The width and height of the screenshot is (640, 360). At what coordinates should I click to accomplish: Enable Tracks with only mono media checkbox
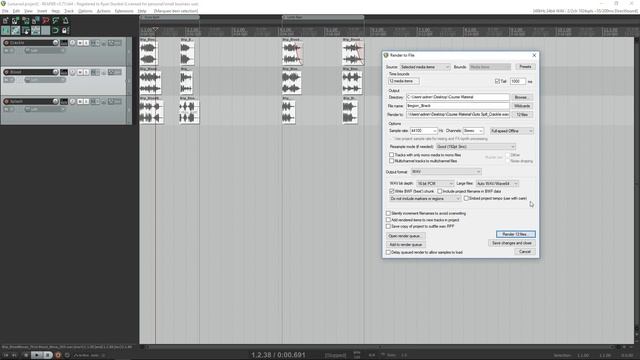point(391,155)
